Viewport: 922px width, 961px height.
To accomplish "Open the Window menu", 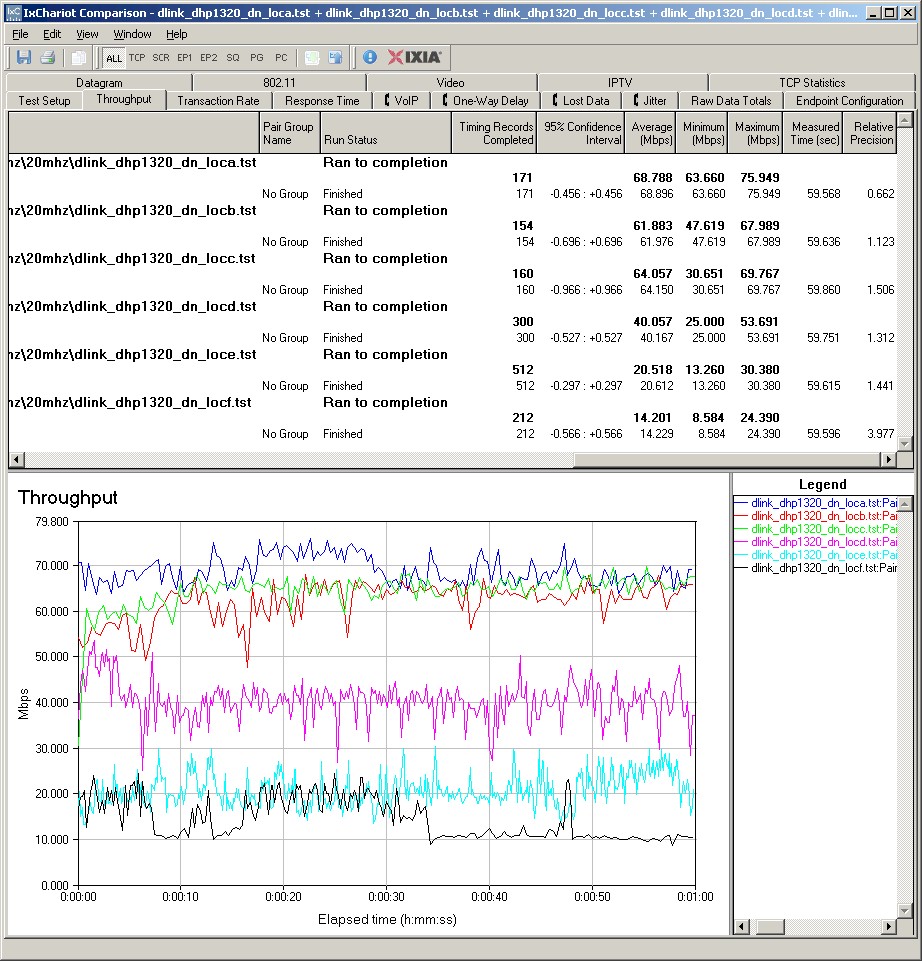I will pyautogui.click(x=132, y=34).
